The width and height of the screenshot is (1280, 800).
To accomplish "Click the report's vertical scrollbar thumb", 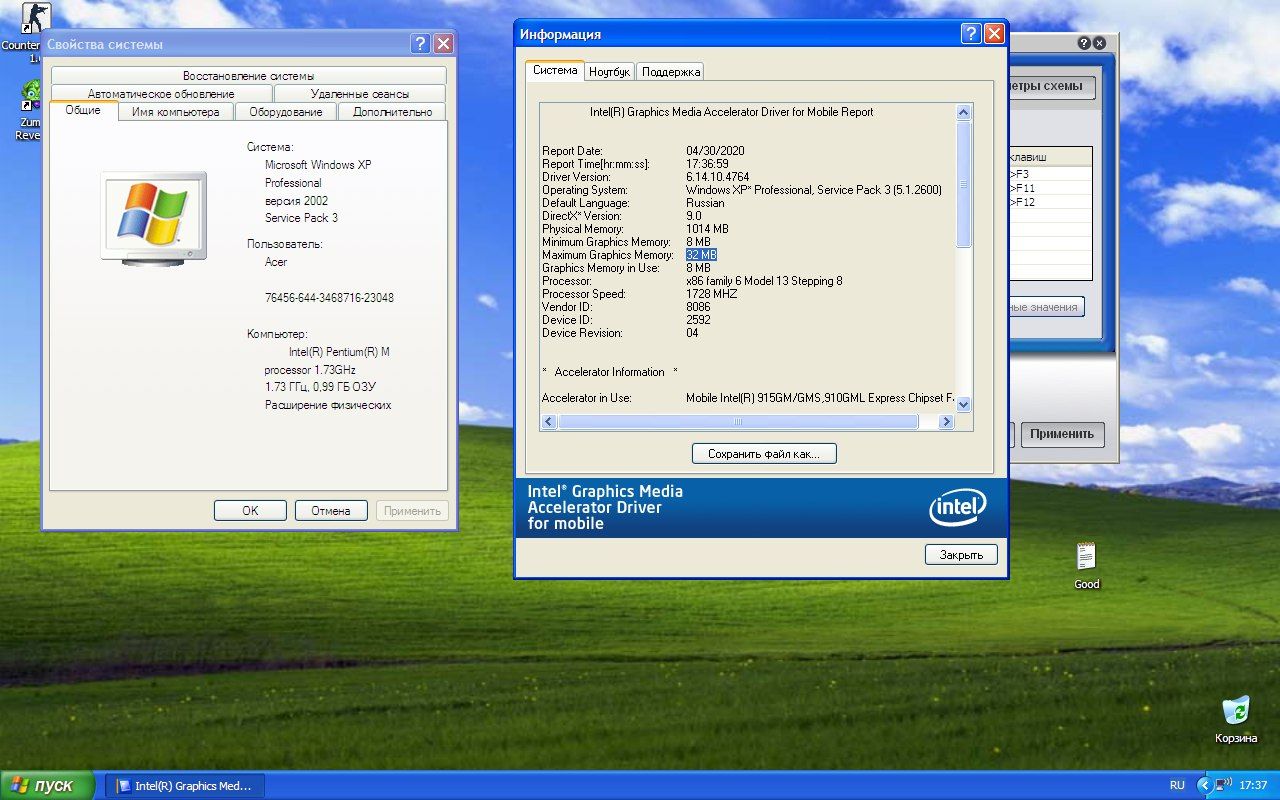I will (964, 185).
